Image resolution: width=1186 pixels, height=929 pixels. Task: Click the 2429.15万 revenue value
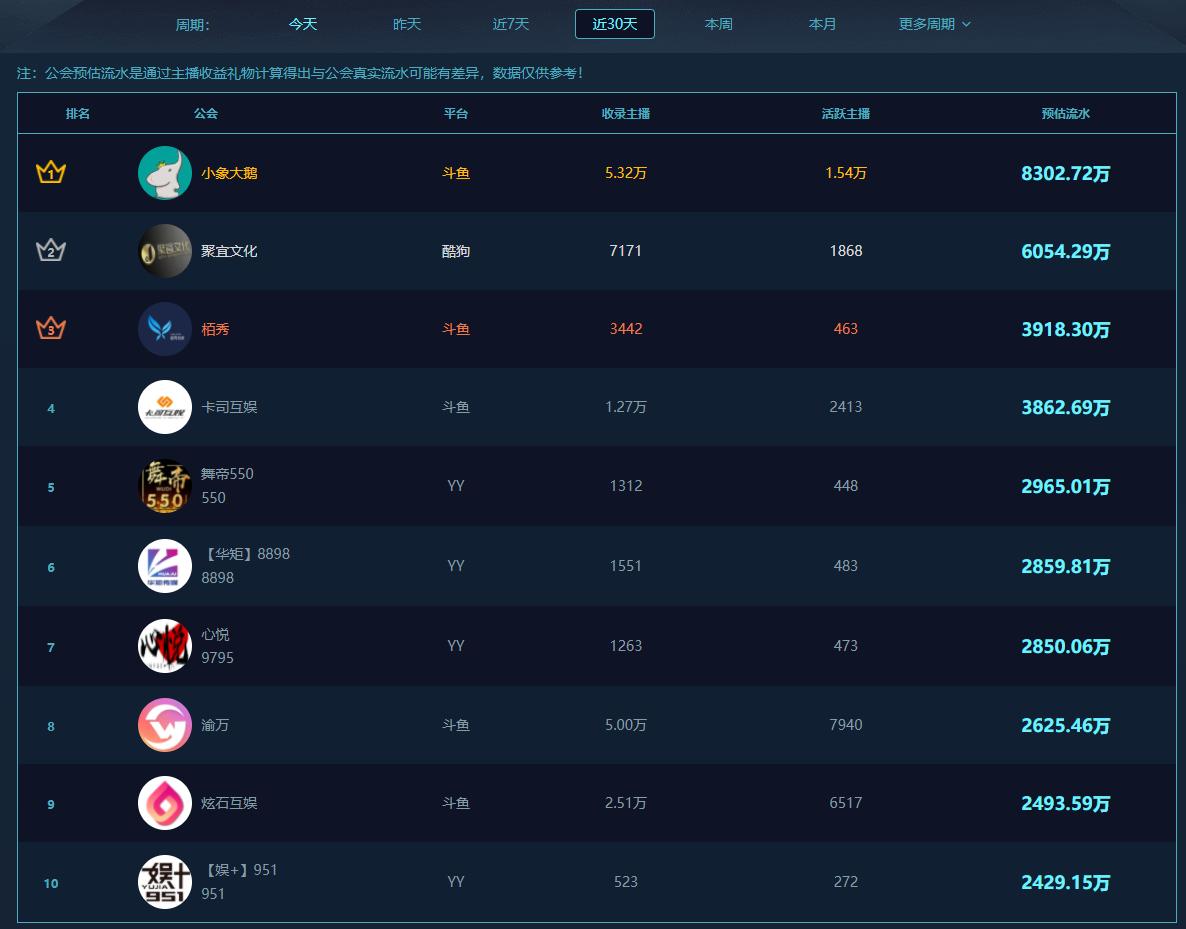click(1066, 883)
